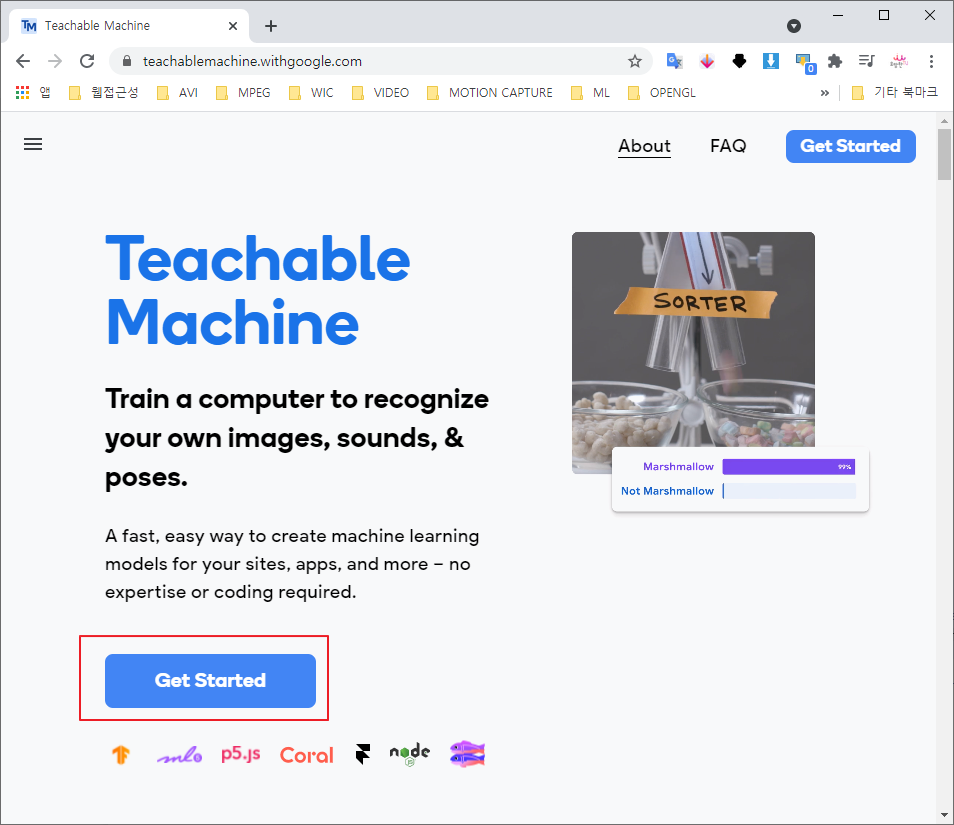Open the tab search dropdown arrow
This screenshot has width=954, height=825.
tap(793, 26)
